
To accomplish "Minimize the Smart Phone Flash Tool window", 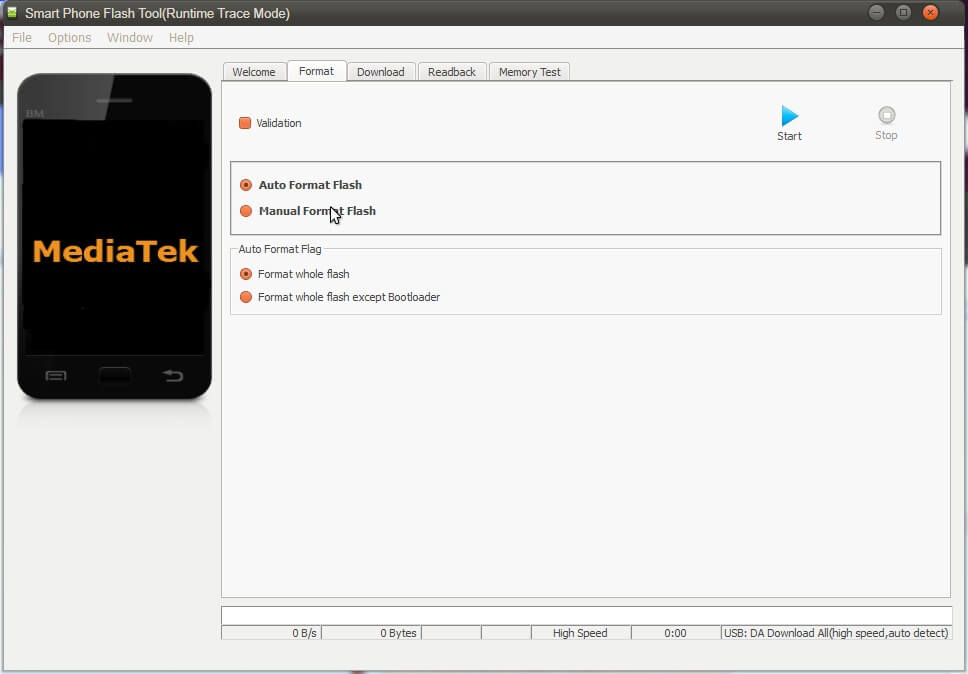I will (876, 12).
